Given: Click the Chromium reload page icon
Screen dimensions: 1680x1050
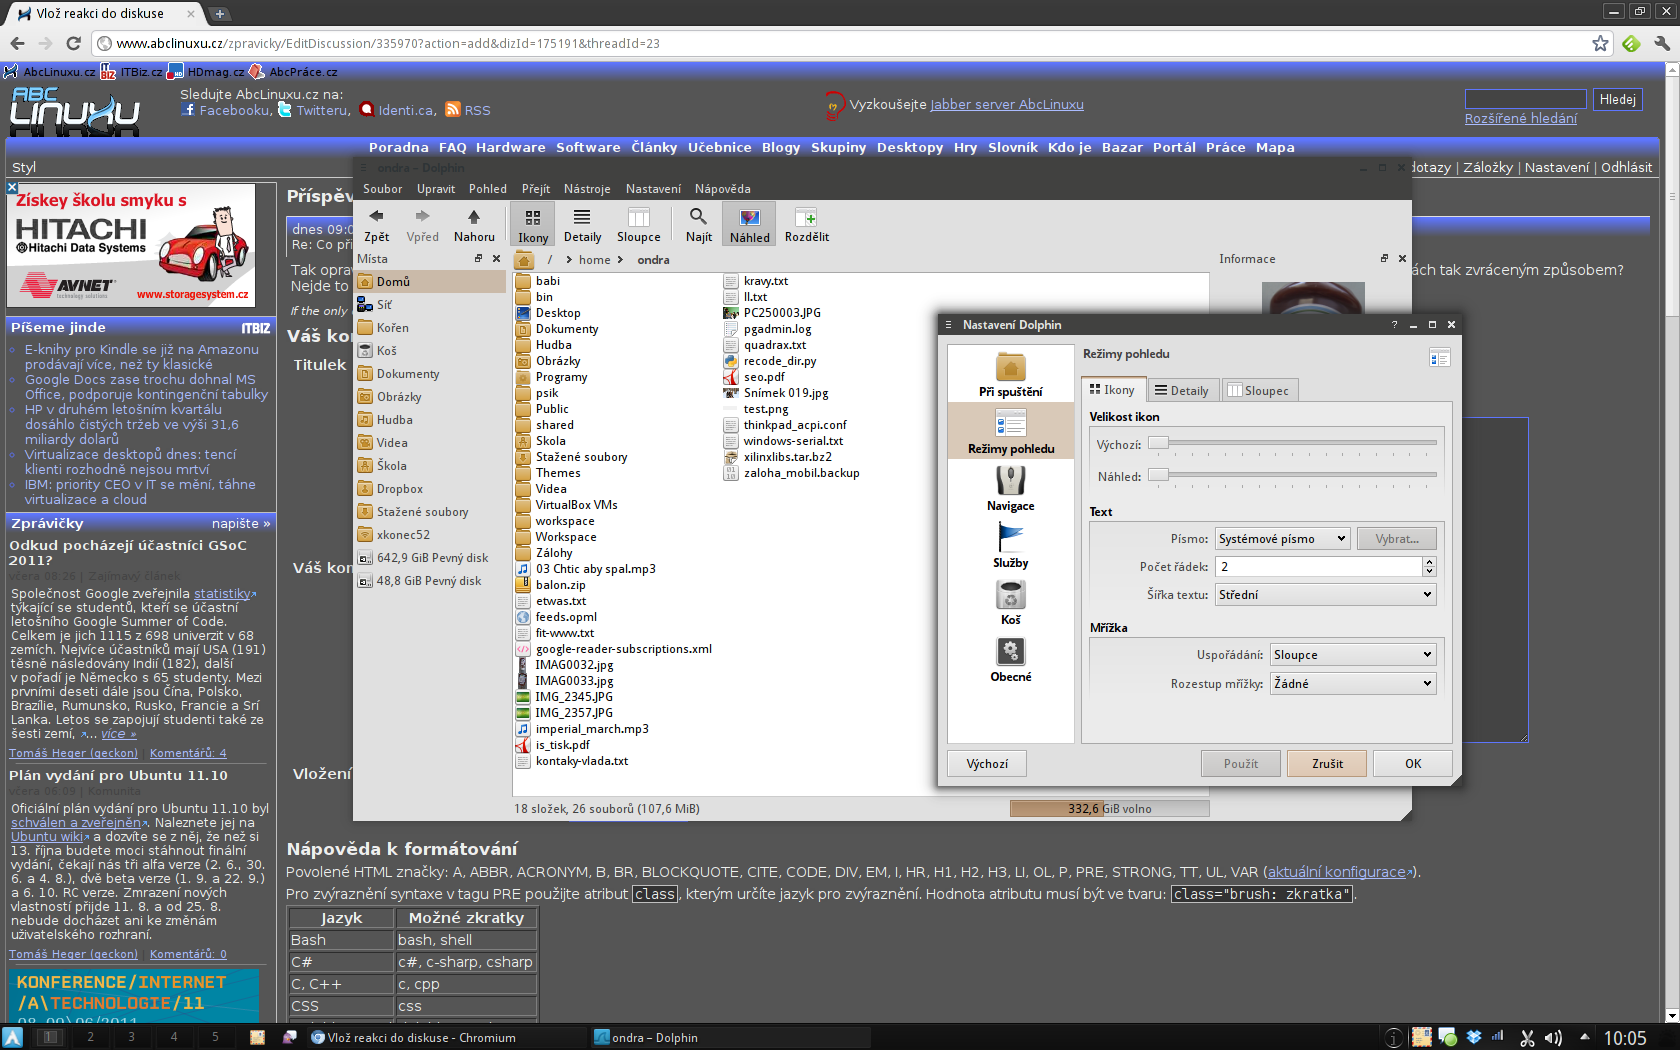Looking at the screenshot, I should 73,43.
